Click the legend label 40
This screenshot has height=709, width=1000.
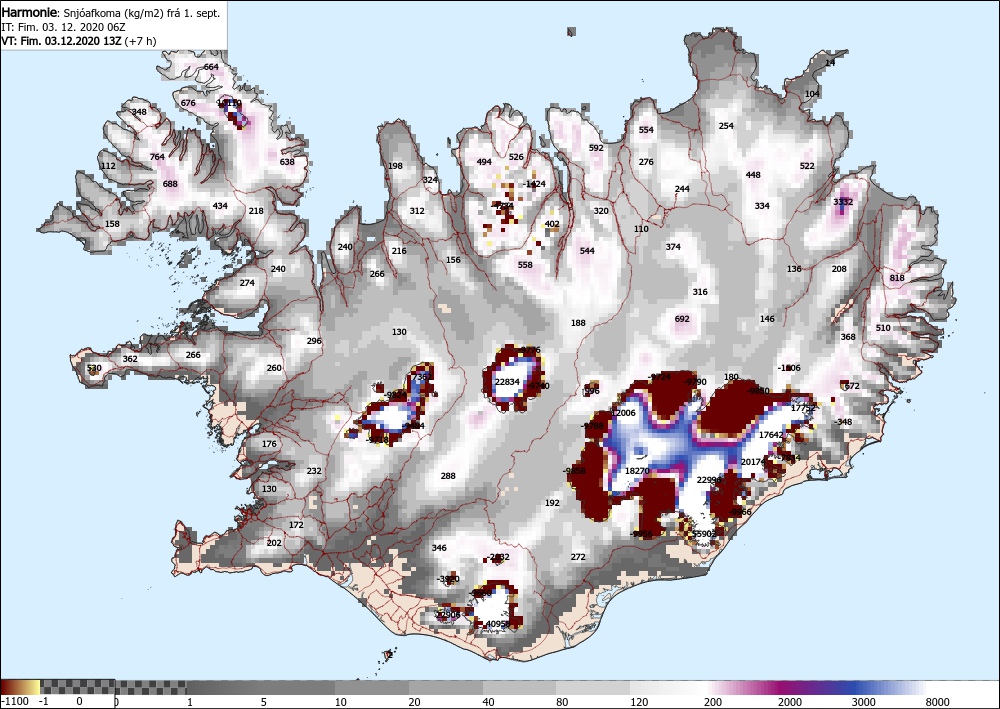pyautogui.click(x=489, y=702)
